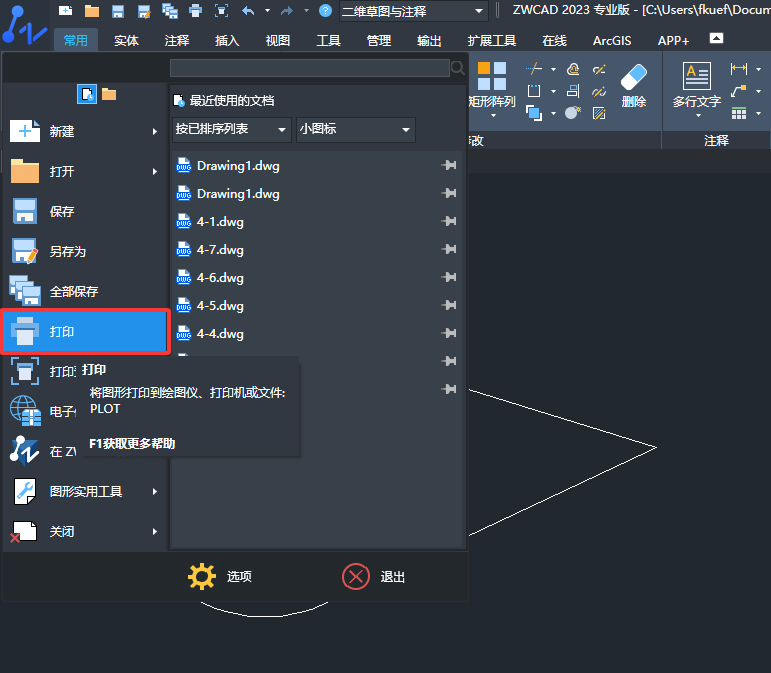Switch to the 扩展工具 ribbon tab
The image size is (771, 673).
492,40
